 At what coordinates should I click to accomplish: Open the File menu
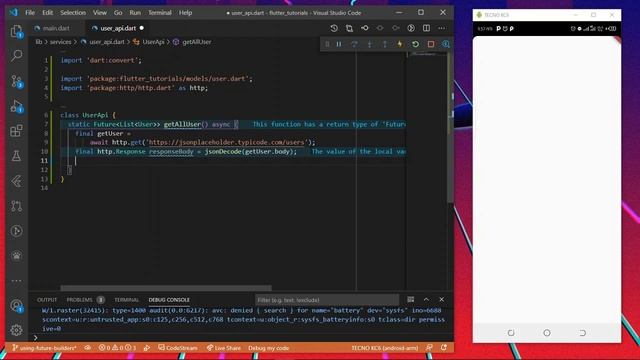click(30, 13)
